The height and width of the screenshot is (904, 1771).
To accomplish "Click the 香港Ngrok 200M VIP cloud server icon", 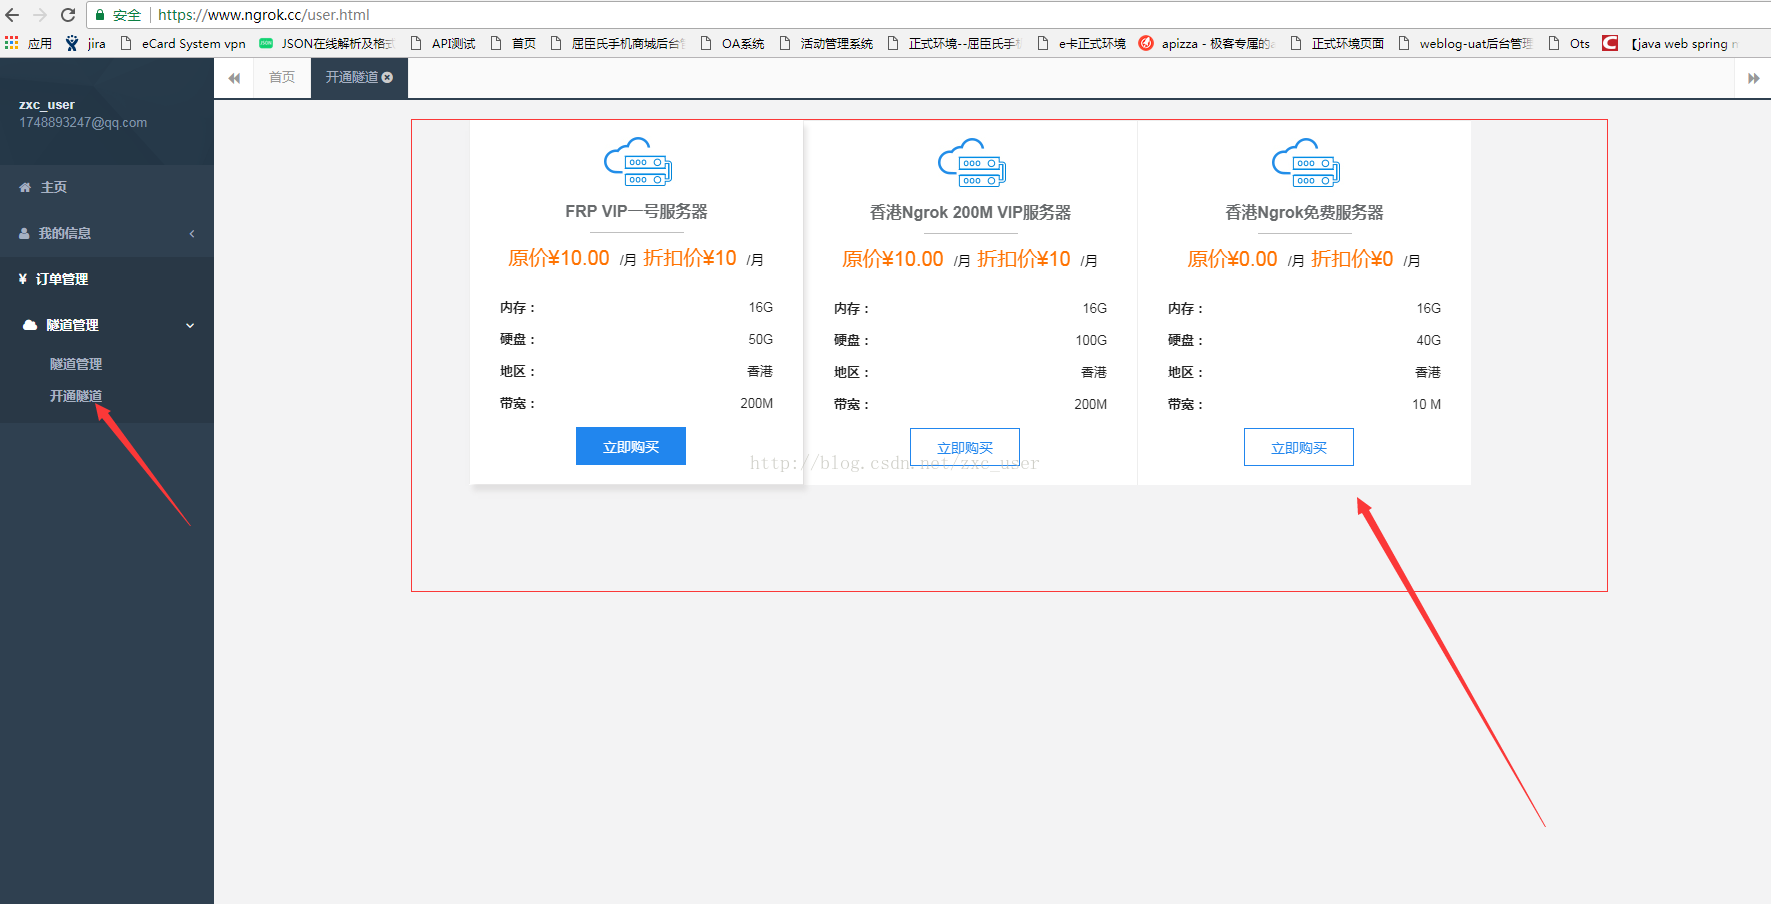I will (x=971, y=163).
